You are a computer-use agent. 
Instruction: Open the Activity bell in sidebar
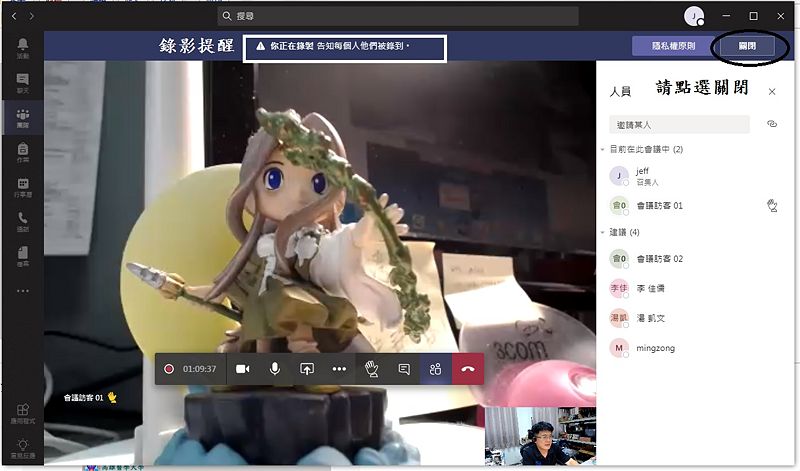[x=23, y=48]
